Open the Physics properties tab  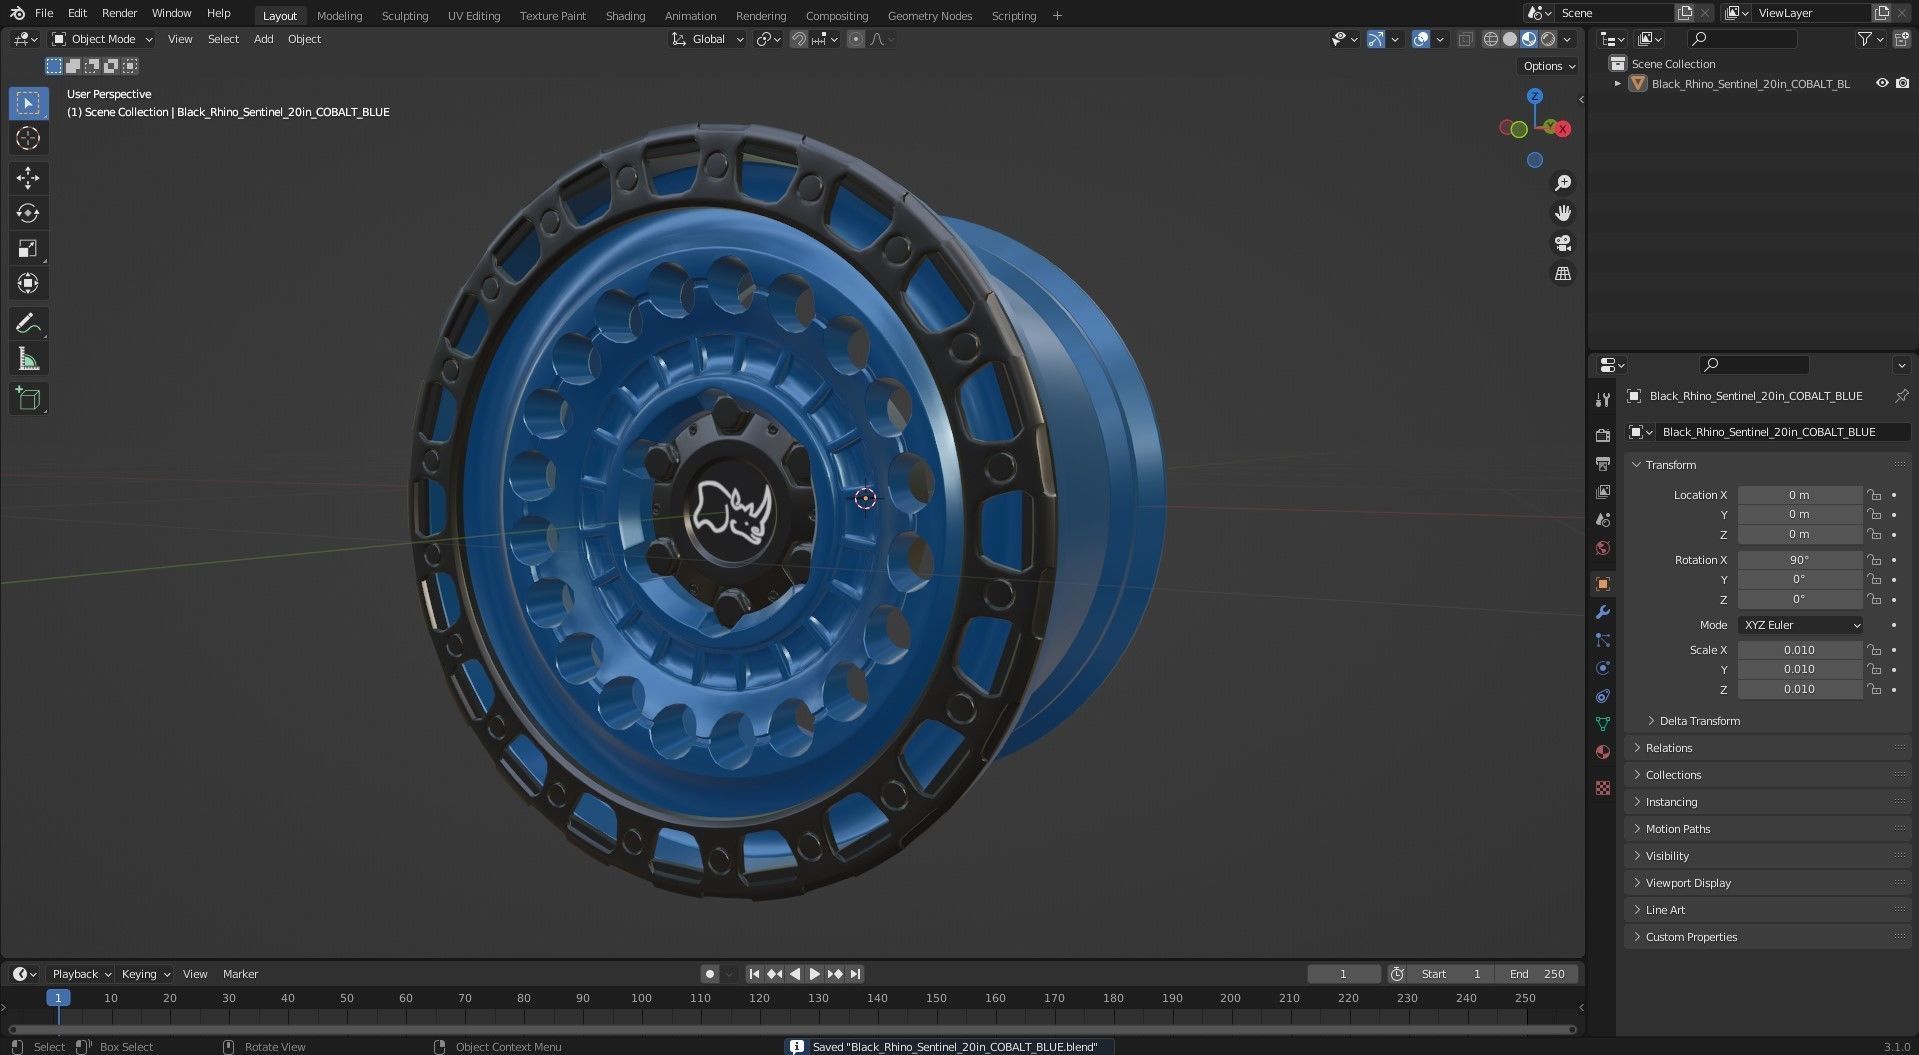tap(1603, 668)
